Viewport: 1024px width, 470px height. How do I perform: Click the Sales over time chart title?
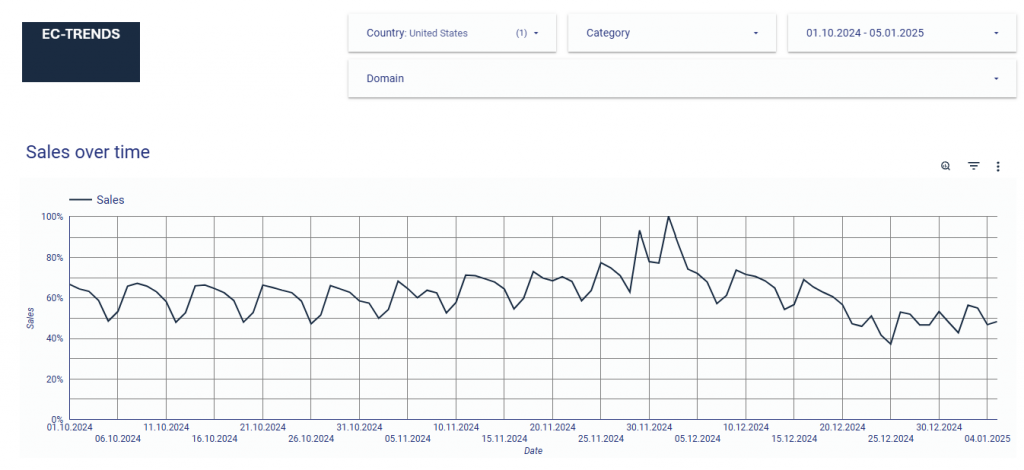[88, 152]
